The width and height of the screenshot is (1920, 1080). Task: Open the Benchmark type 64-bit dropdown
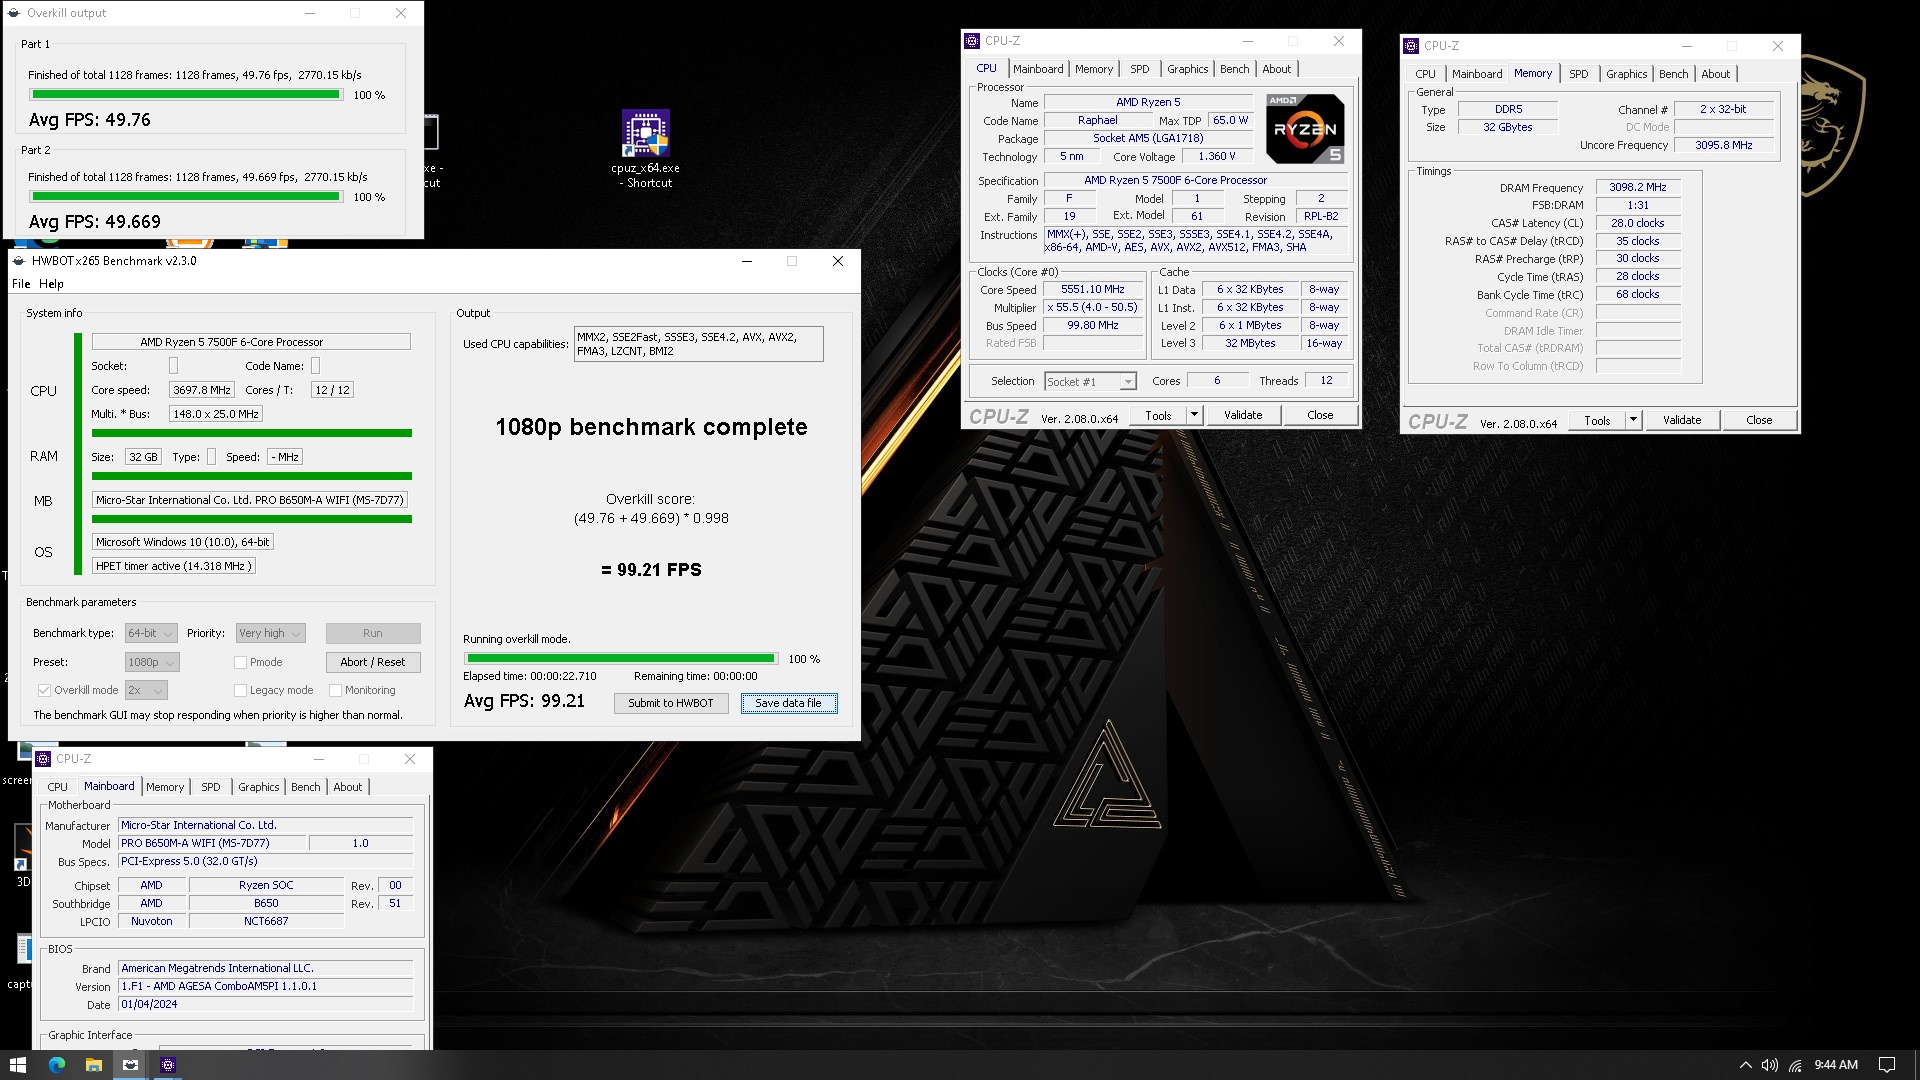(x=151, y=633)
